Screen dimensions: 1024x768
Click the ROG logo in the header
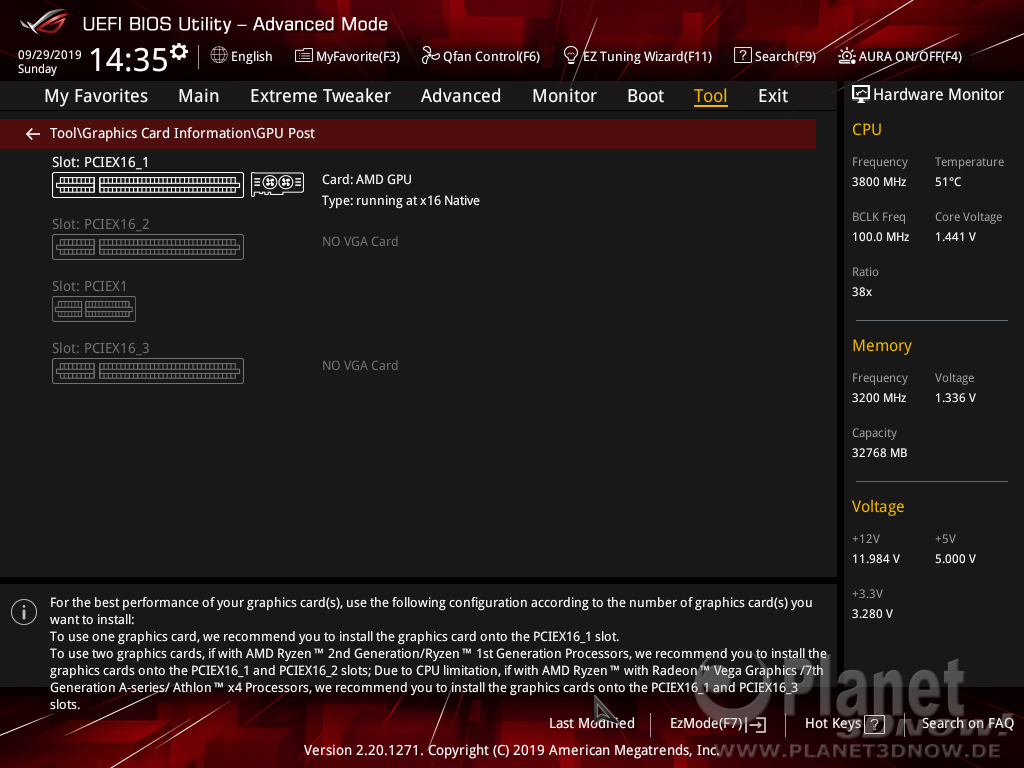coord(43,22)
